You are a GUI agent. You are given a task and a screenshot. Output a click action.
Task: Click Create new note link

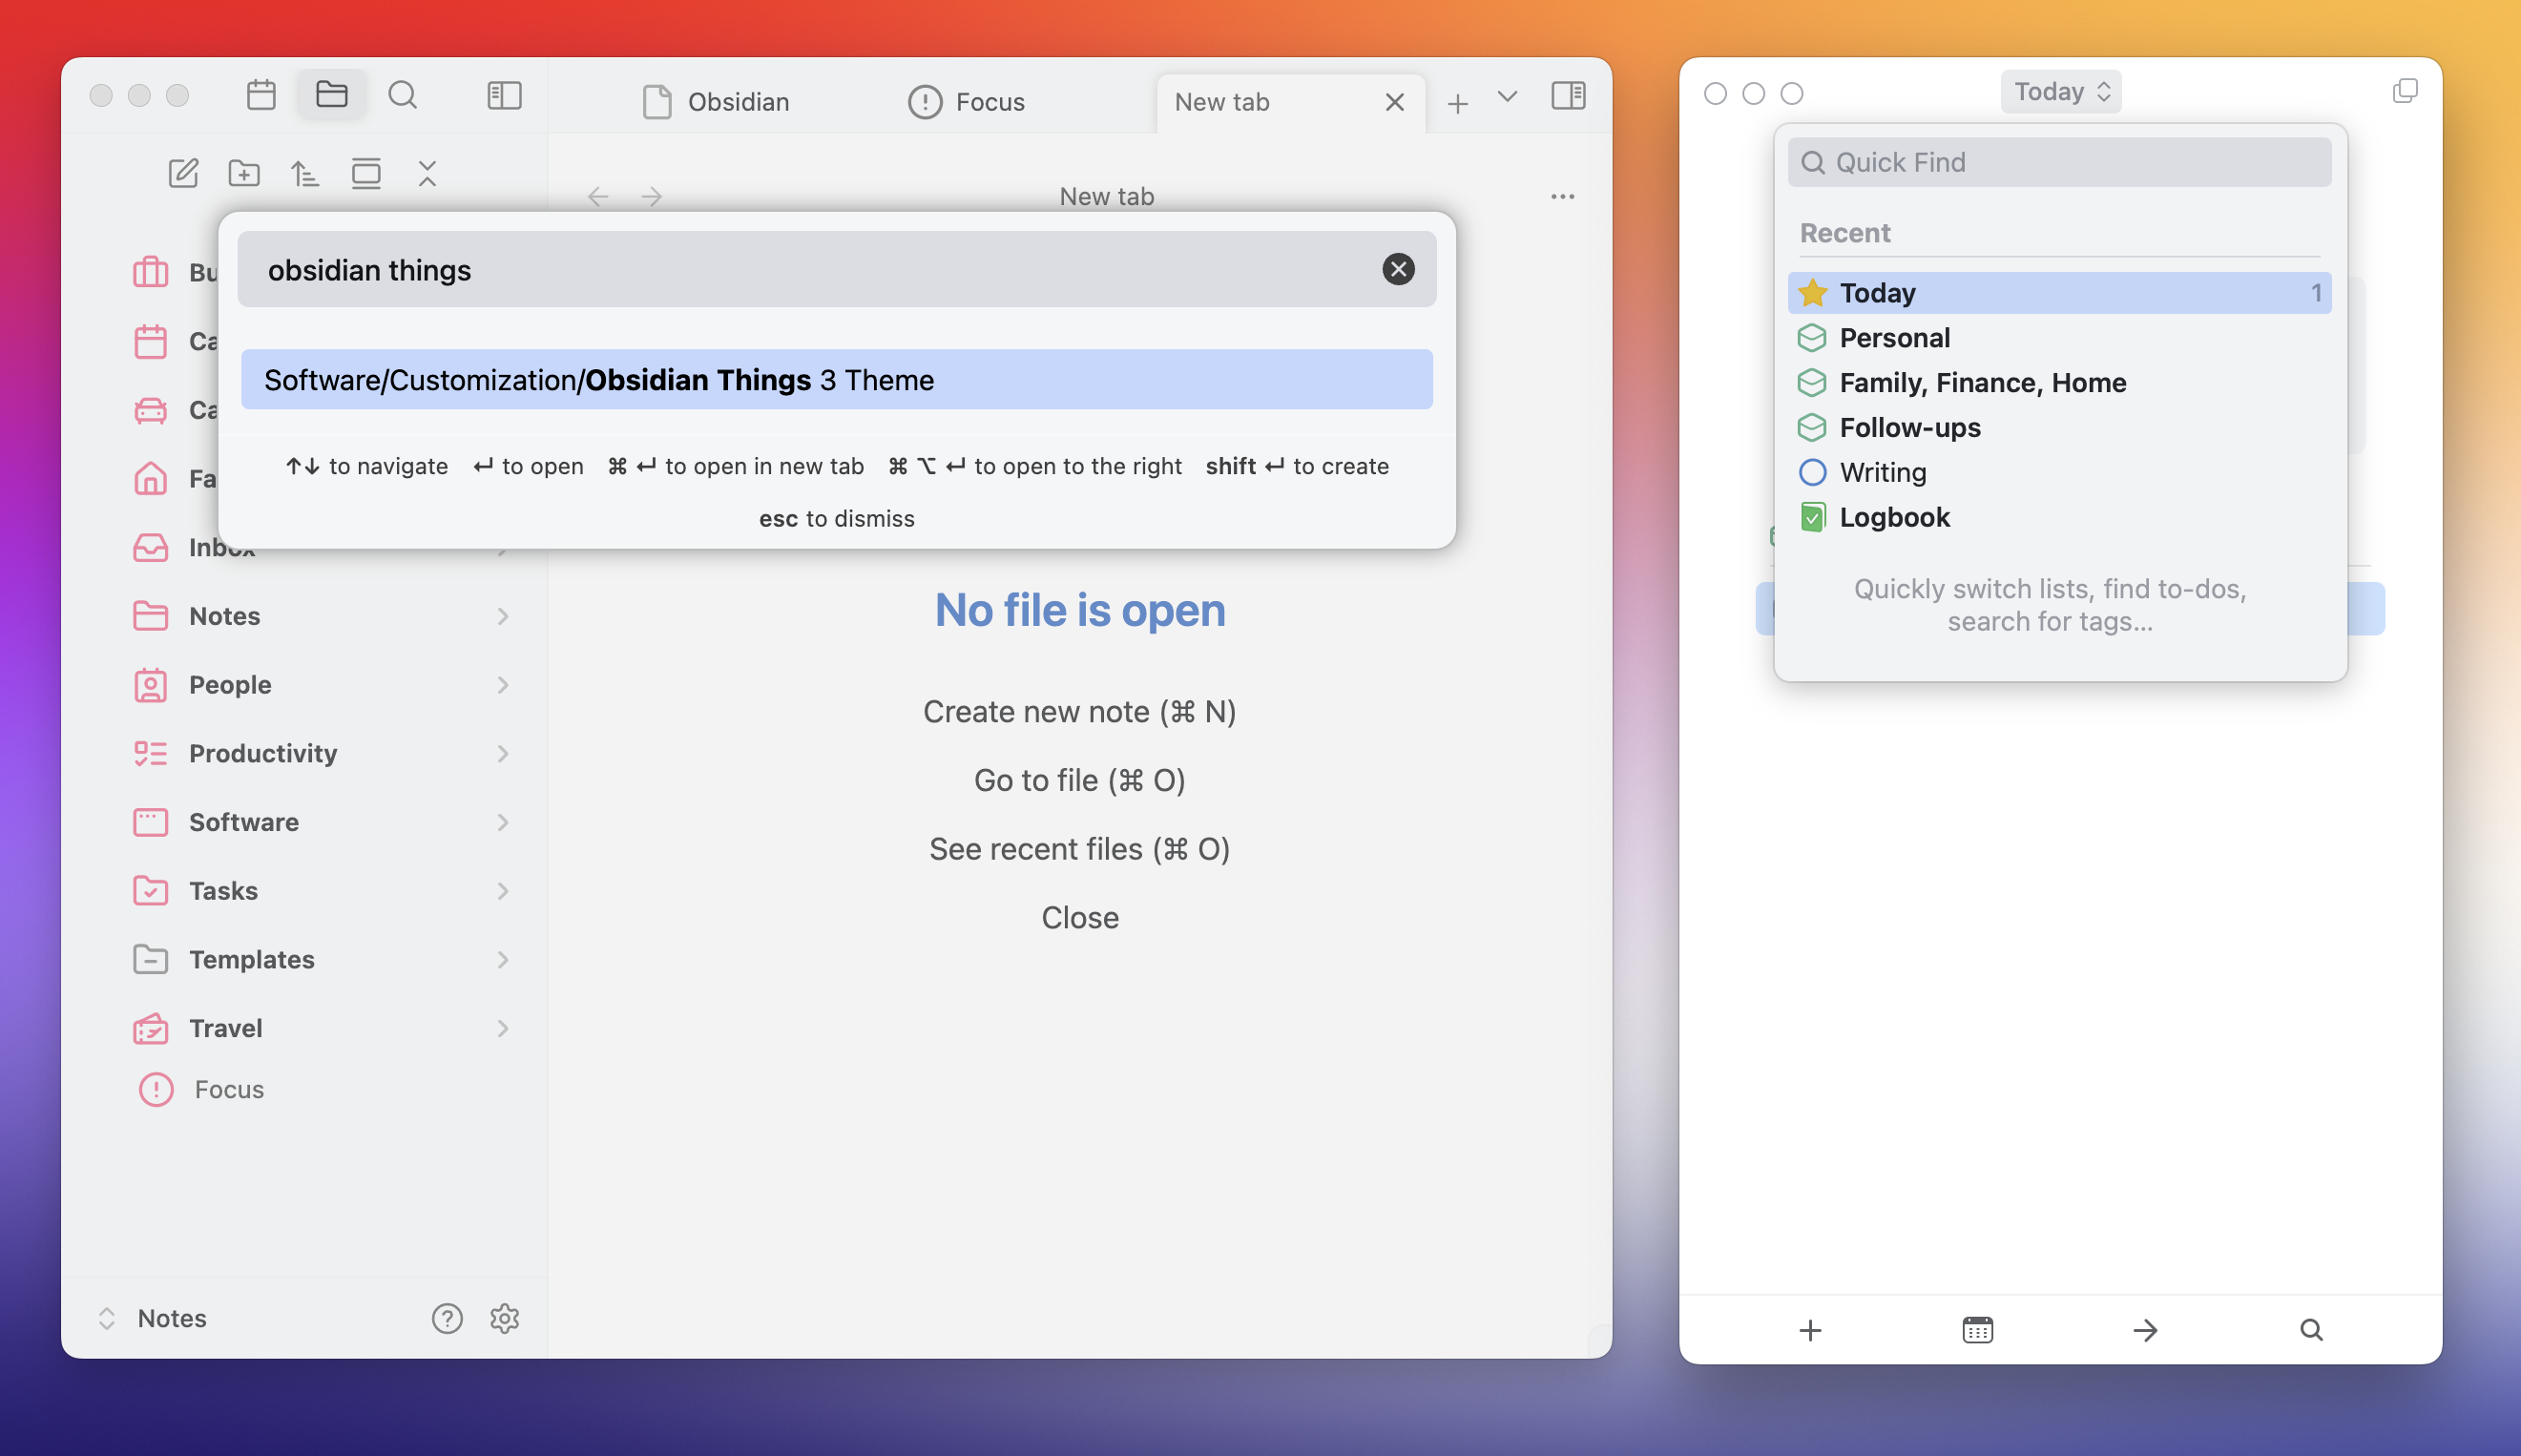coord(1080,712)
